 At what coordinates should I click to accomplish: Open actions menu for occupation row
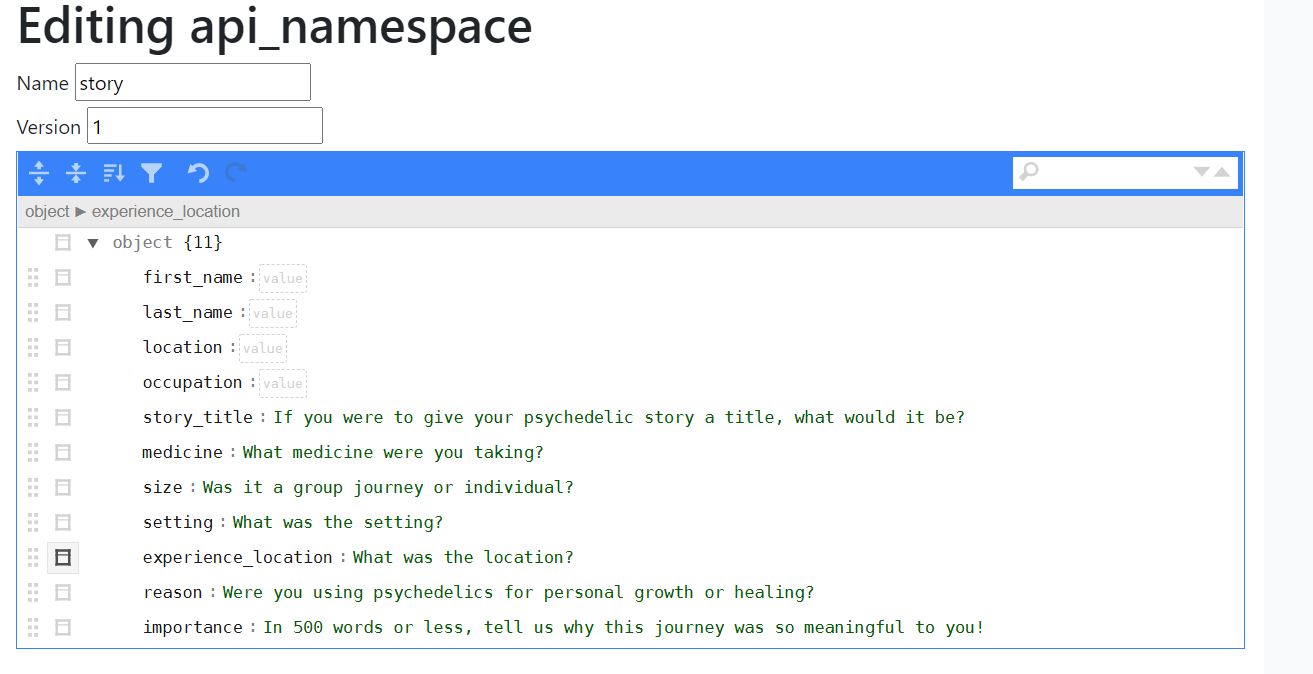pyautogui.click(x=63, y=382)
